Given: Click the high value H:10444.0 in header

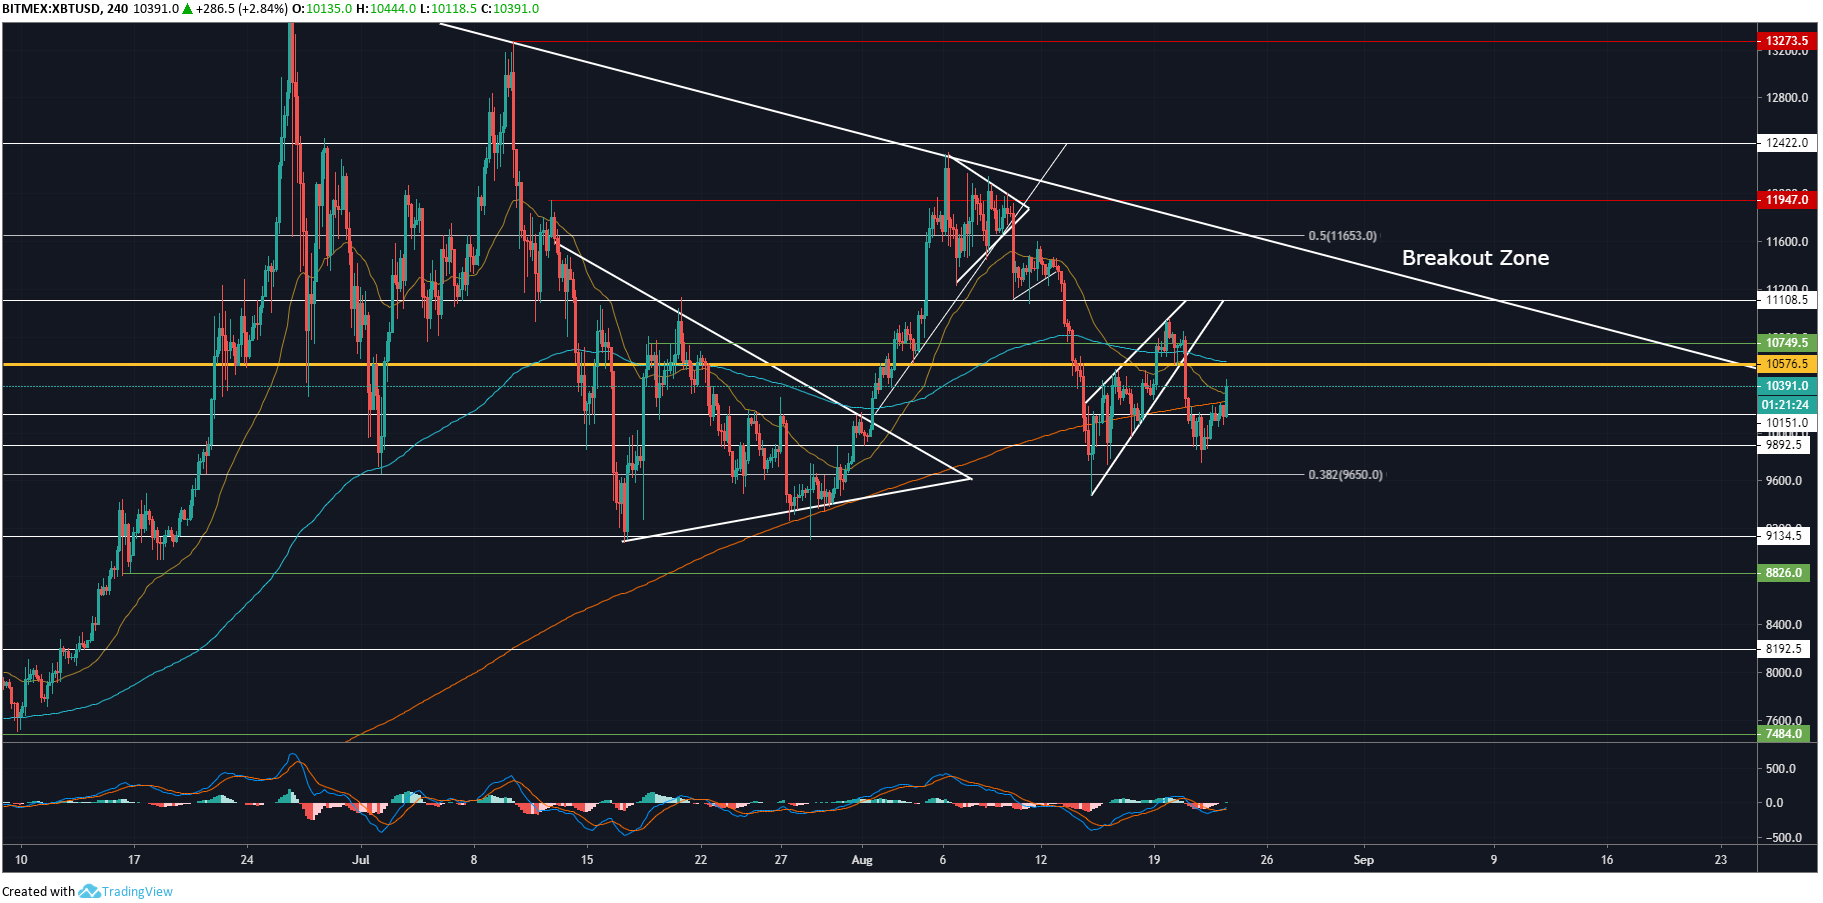Looking at the screenshot, I should (386, 9).
